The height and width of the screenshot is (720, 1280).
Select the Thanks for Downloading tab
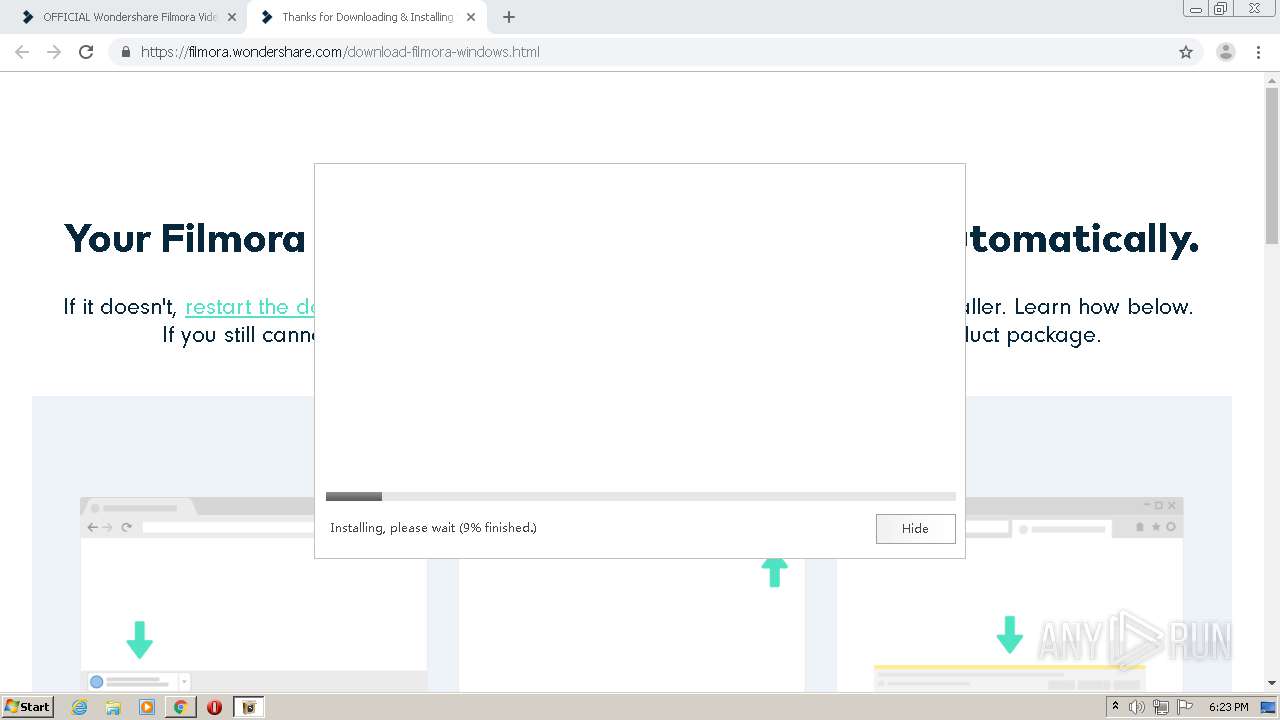point(367,17)
